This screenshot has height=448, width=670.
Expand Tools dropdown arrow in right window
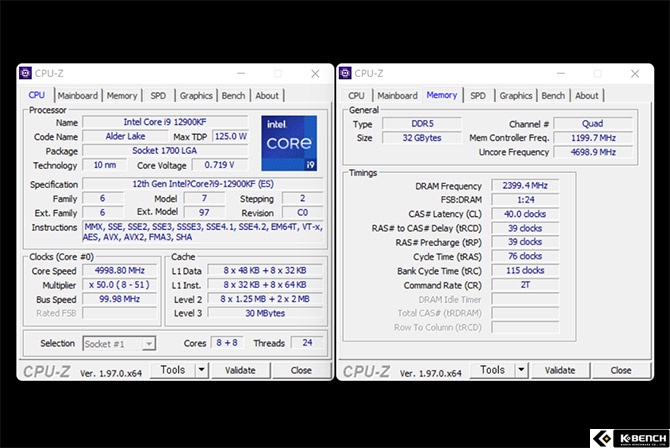521,370
